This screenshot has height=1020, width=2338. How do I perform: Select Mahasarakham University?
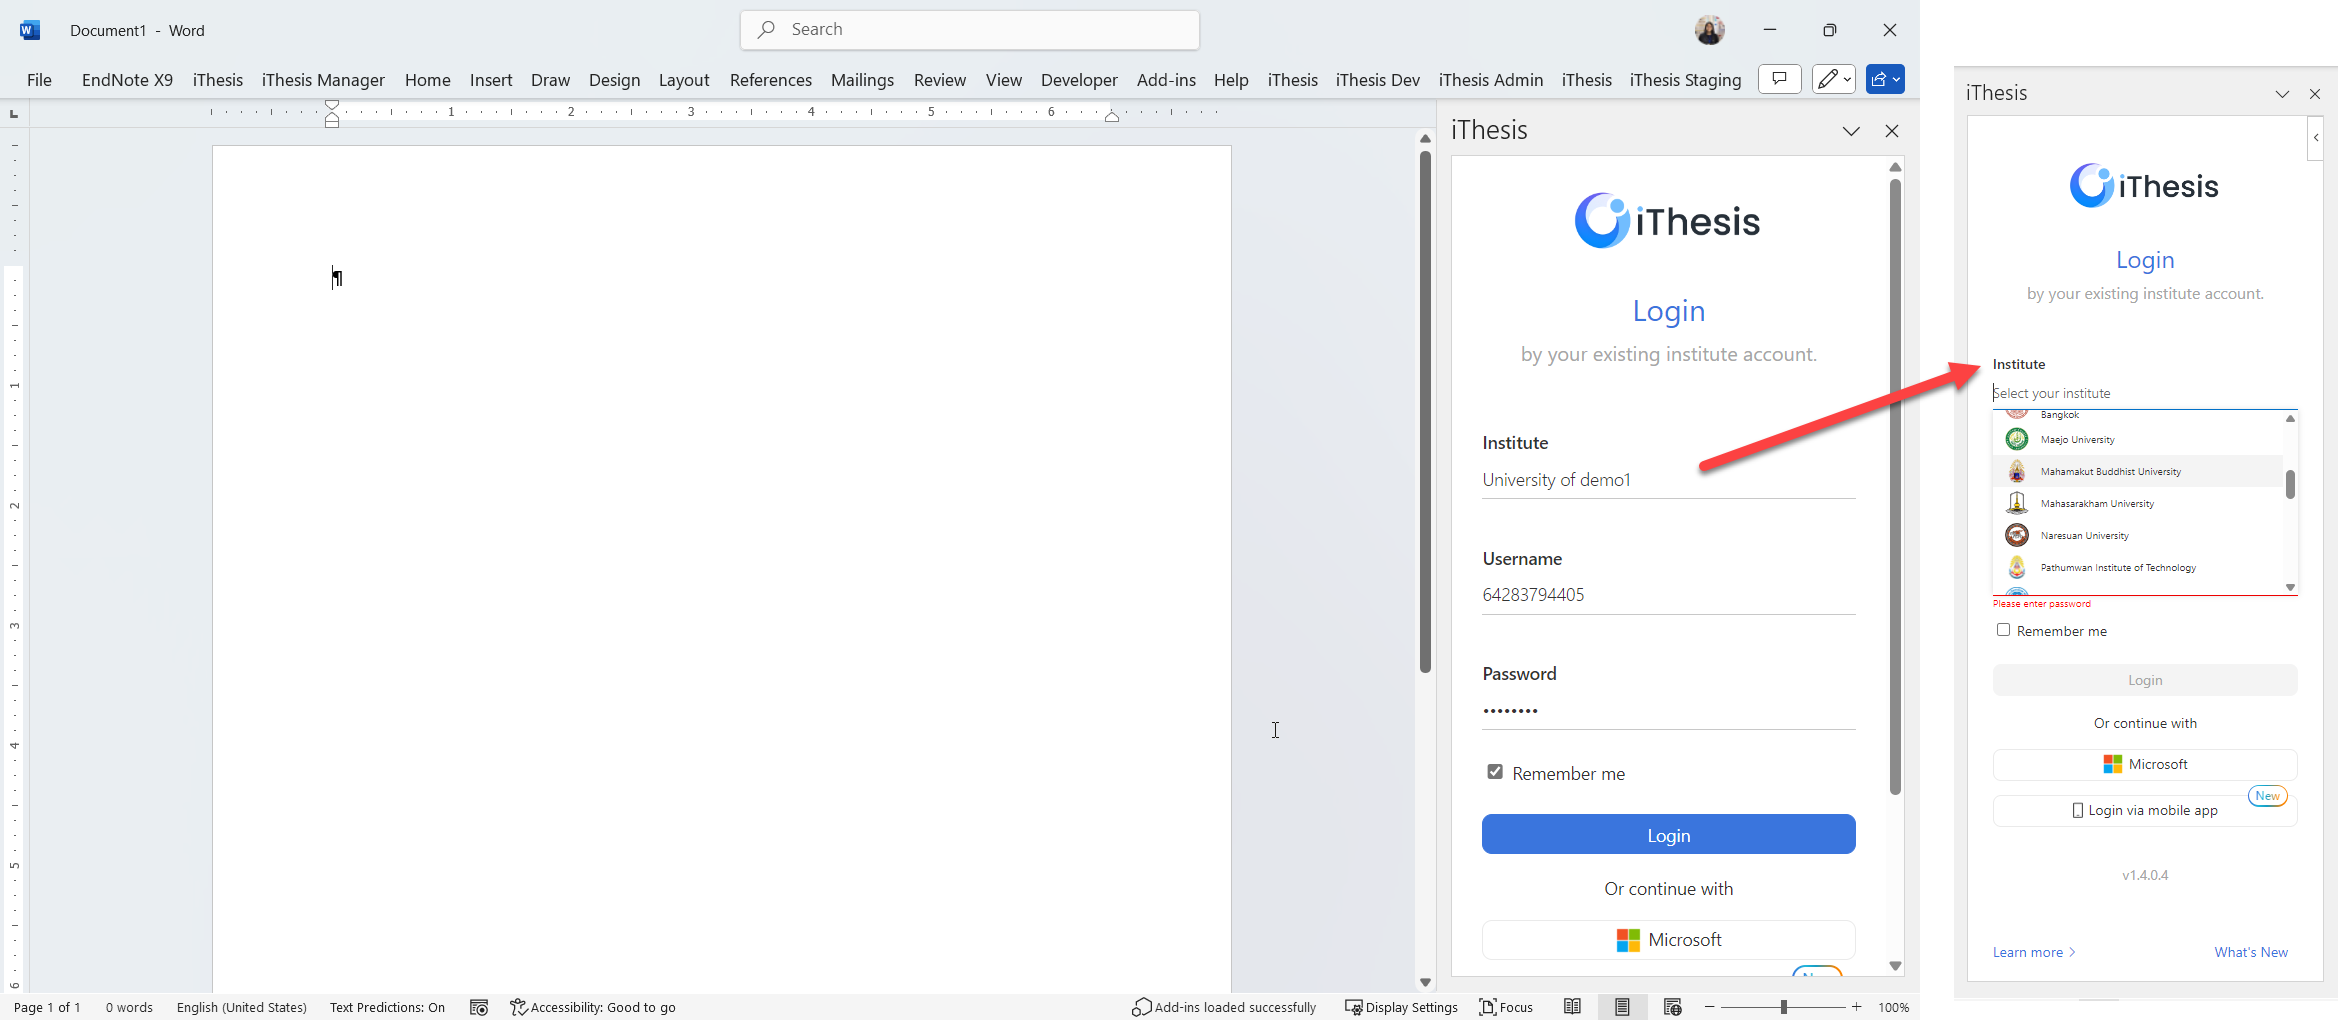[2139, 504]
